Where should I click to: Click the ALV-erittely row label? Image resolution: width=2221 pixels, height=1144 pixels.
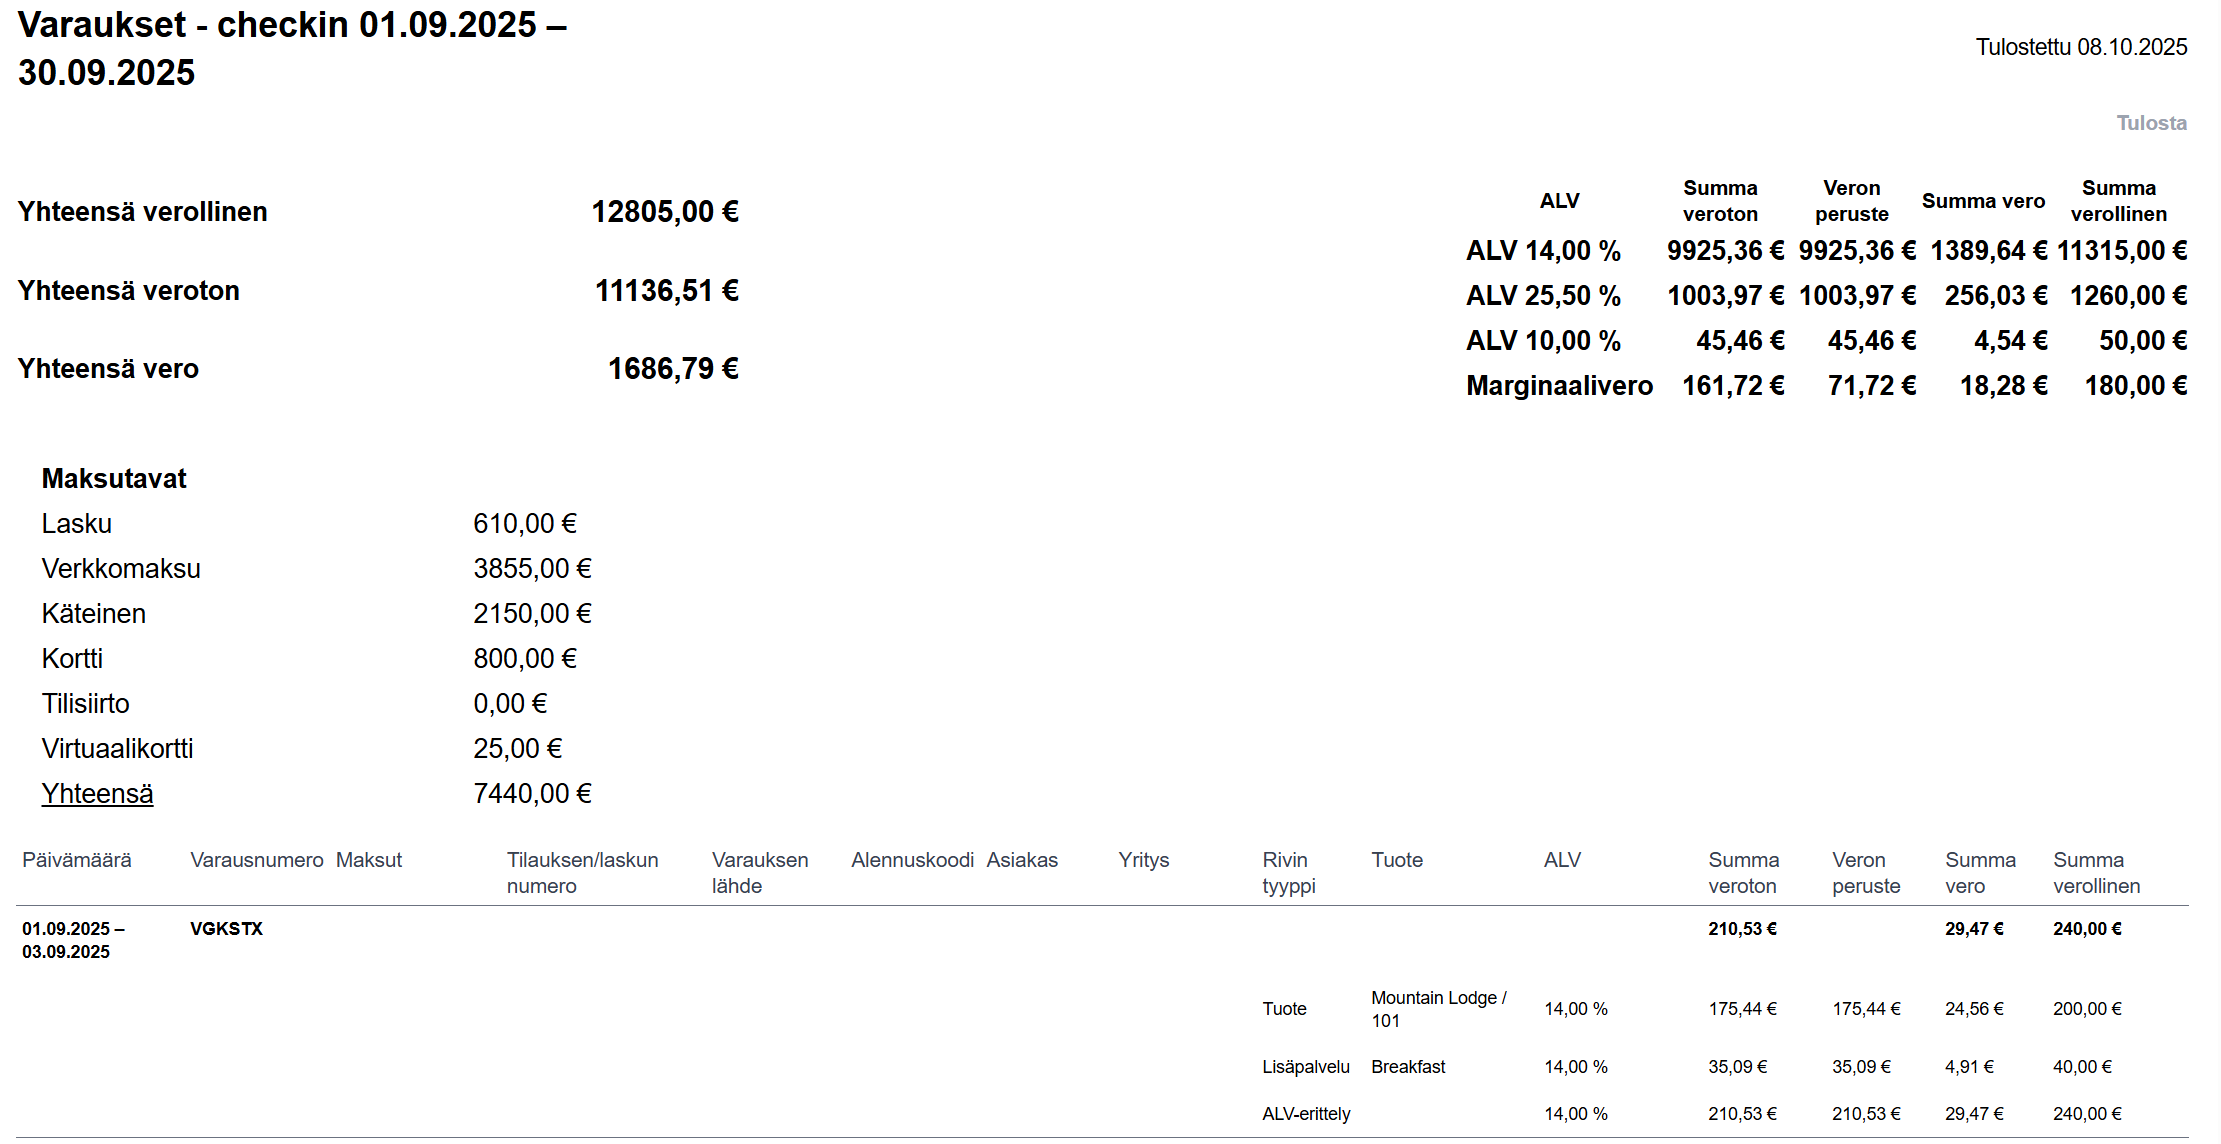1305,1113
